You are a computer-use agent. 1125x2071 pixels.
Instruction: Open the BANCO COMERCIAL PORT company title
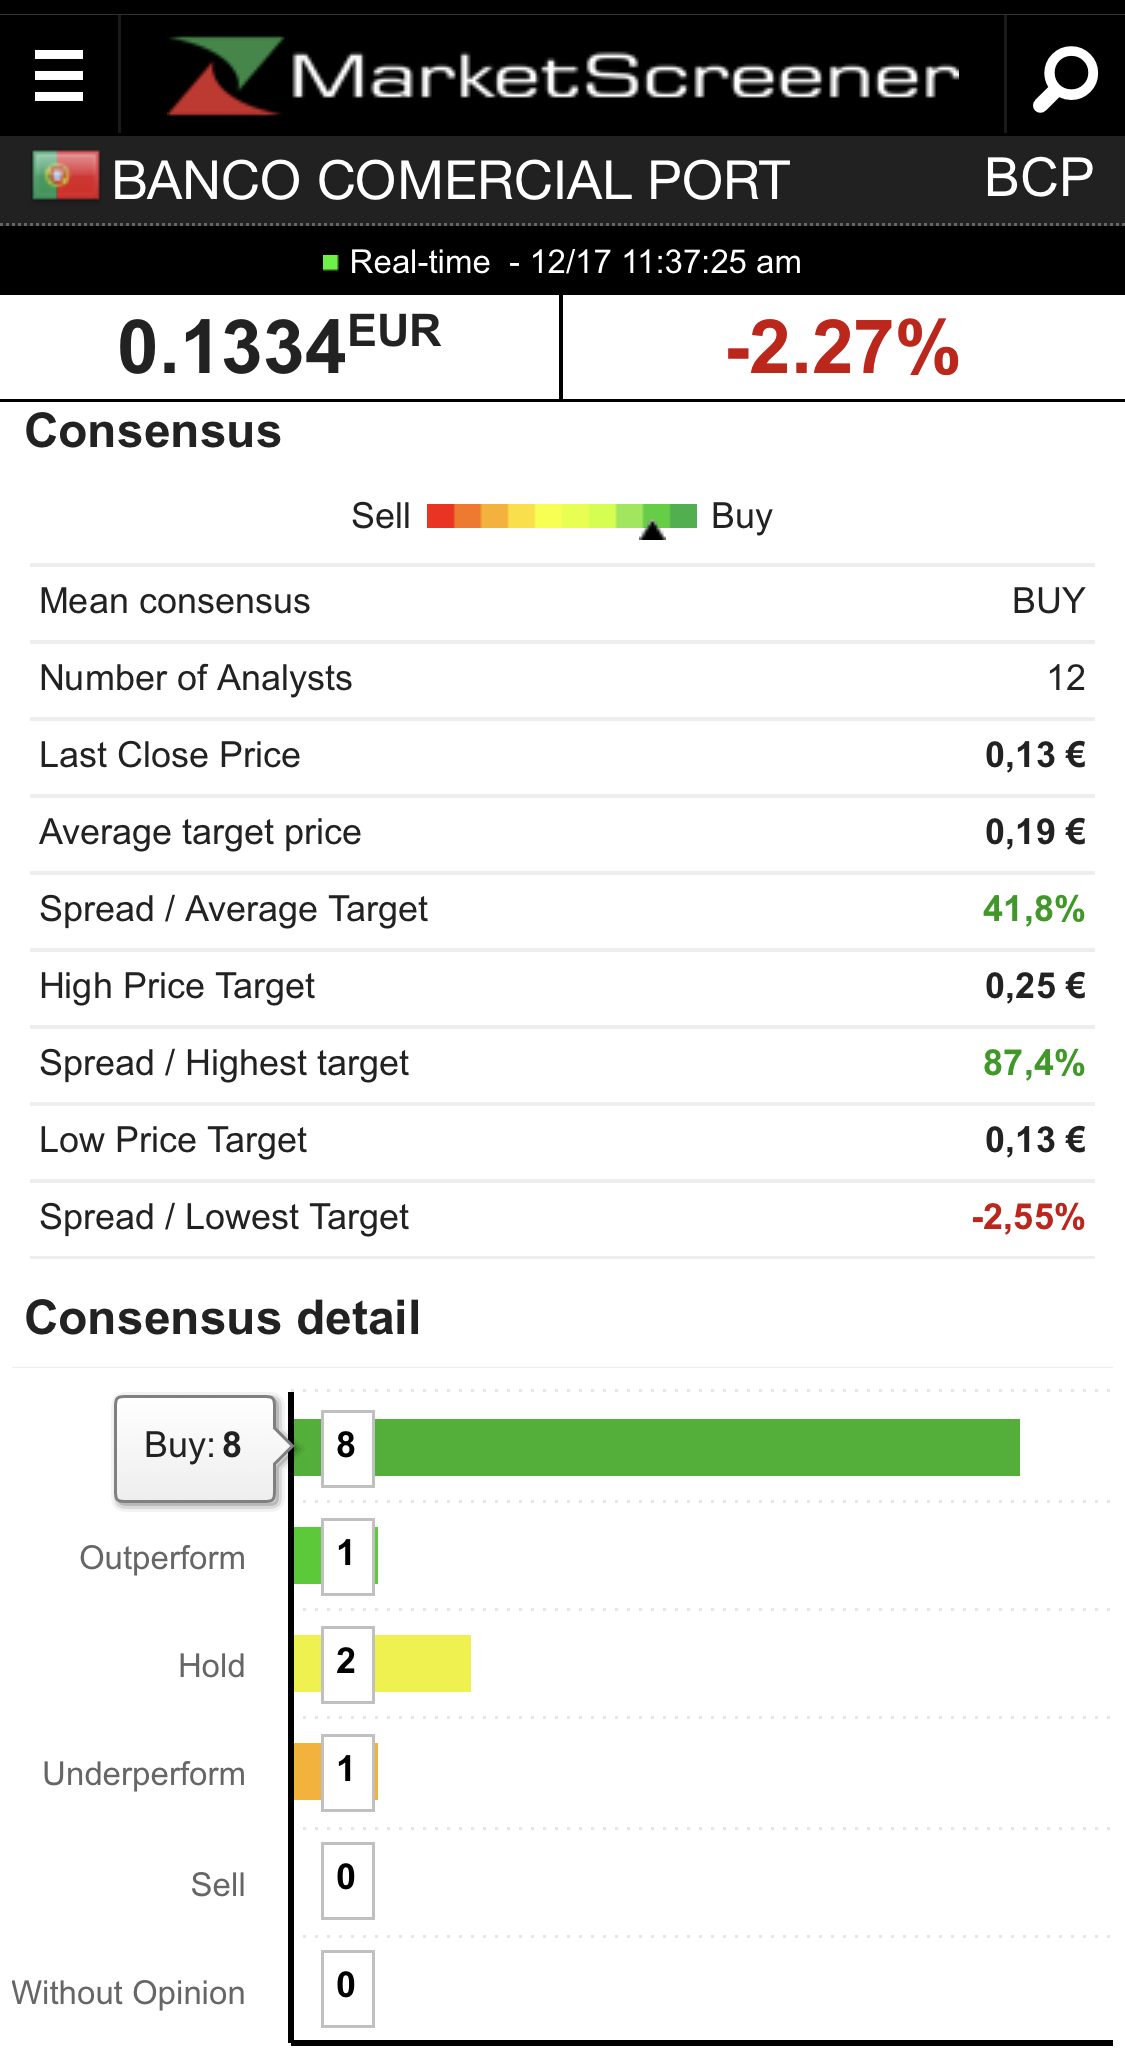(450, 181)
